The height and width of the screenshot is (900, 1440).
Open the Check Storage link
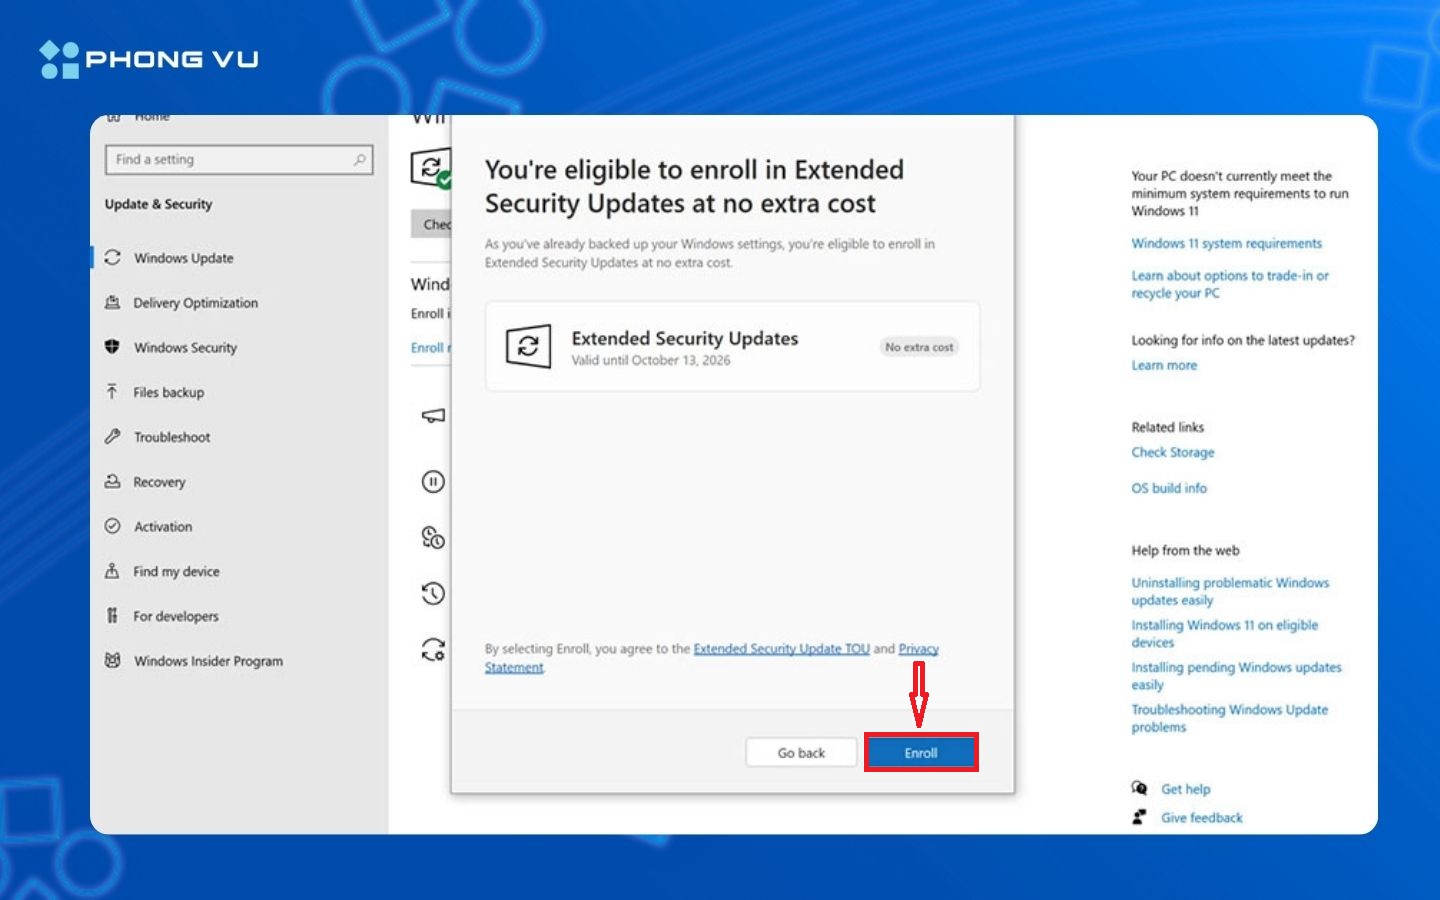pyautogui.click(x=1173, y=452)
